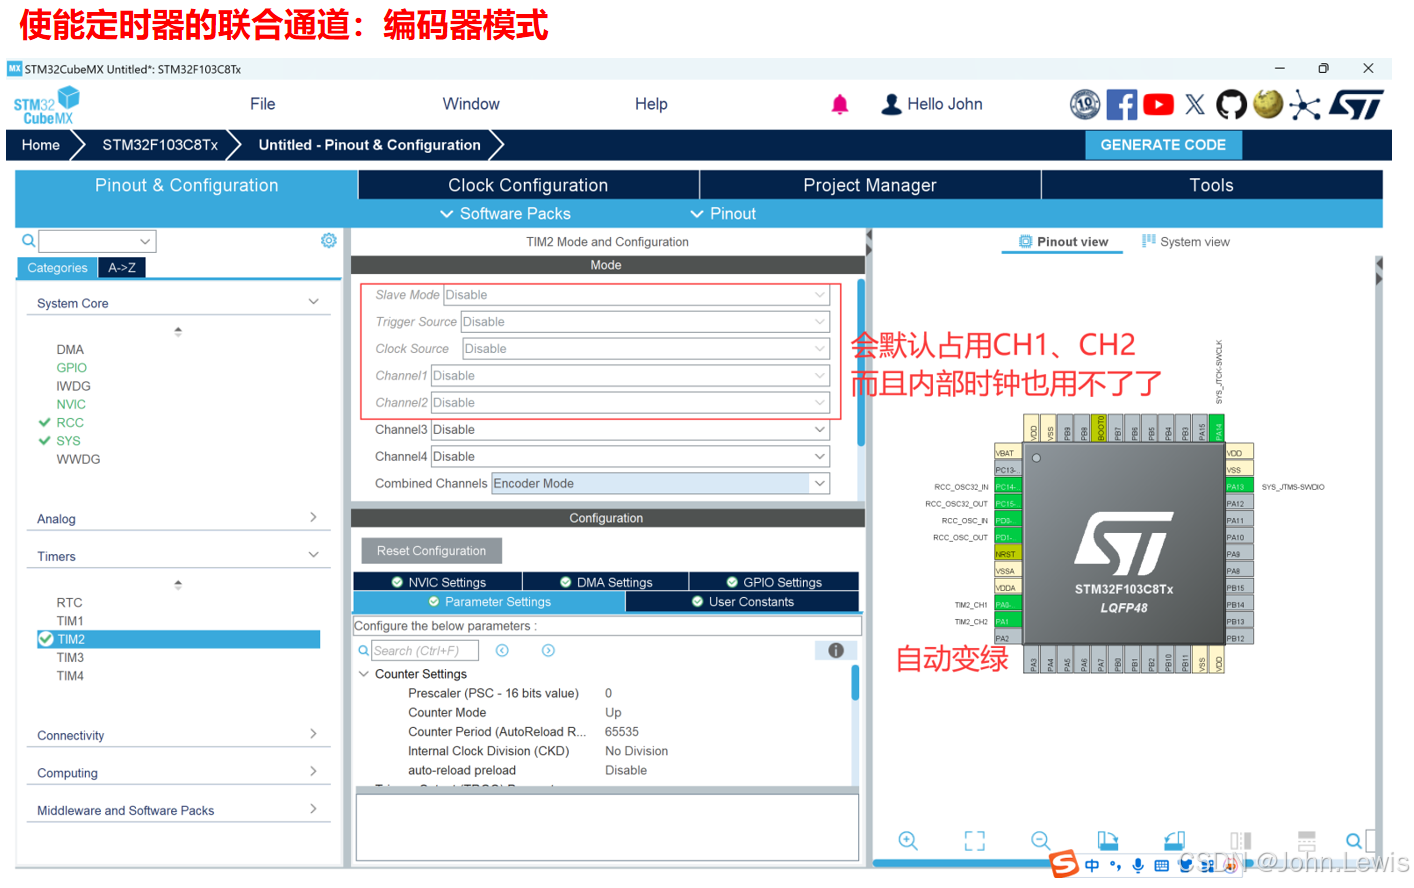The height and width of the screenshot is (888, 1414).
Task: Collapse the Counter Settings group
Action: coord(364,674)
